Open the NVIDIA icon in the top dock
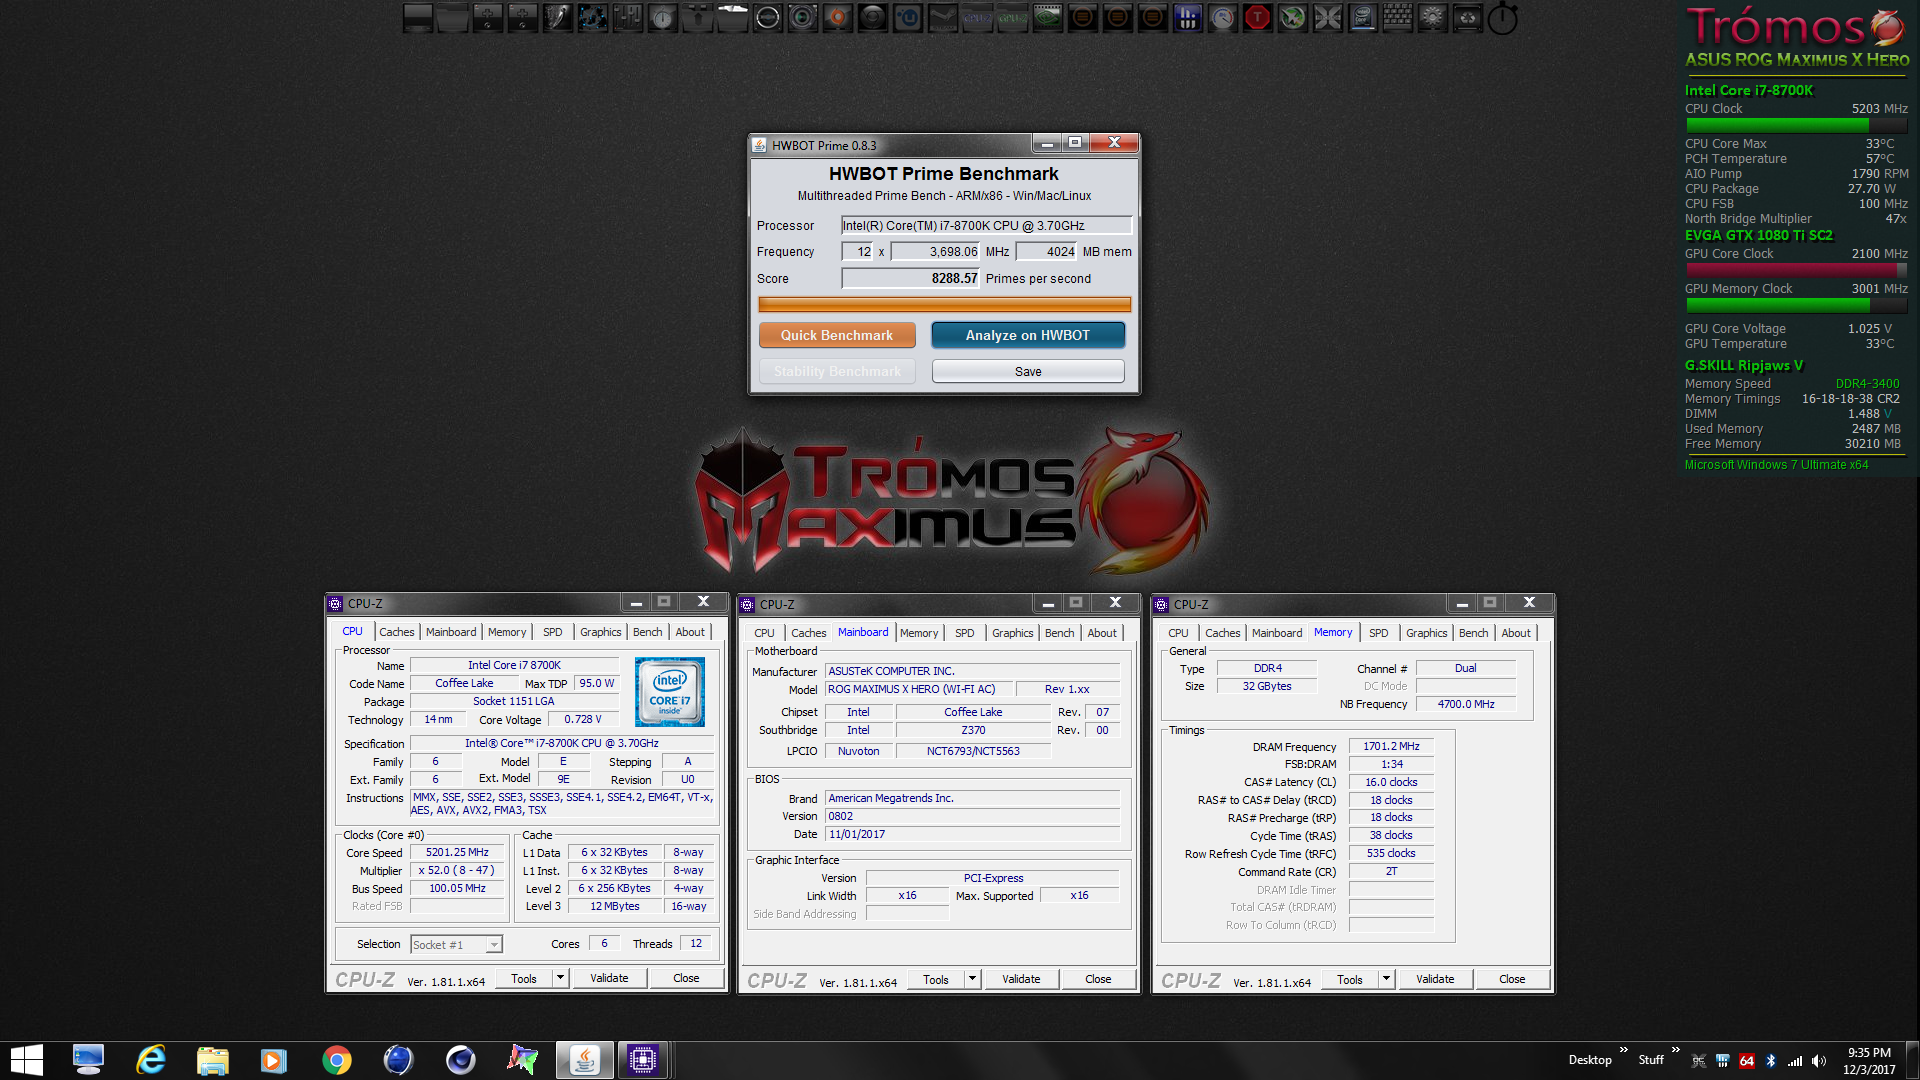This screenshot has width=1920, height=1080. (x=1047, y=18)
